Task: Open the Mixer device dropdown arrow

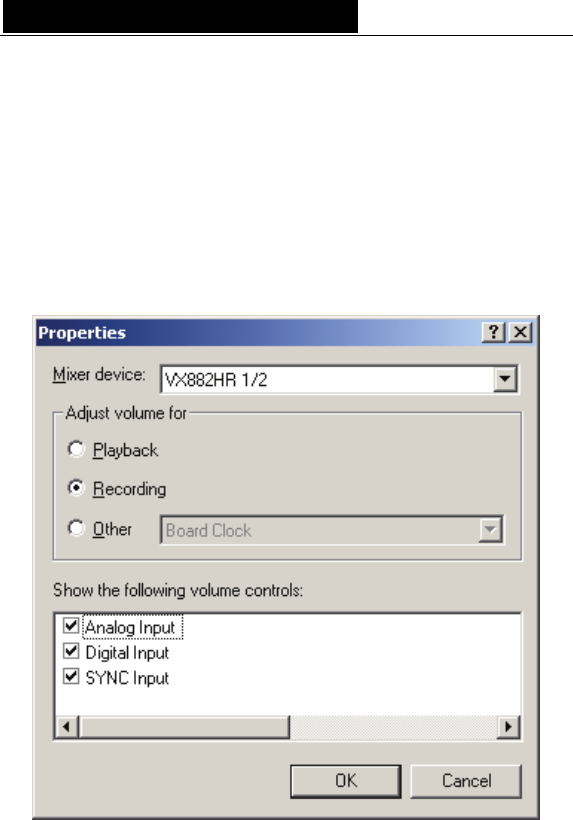Action: click(505, 379)
